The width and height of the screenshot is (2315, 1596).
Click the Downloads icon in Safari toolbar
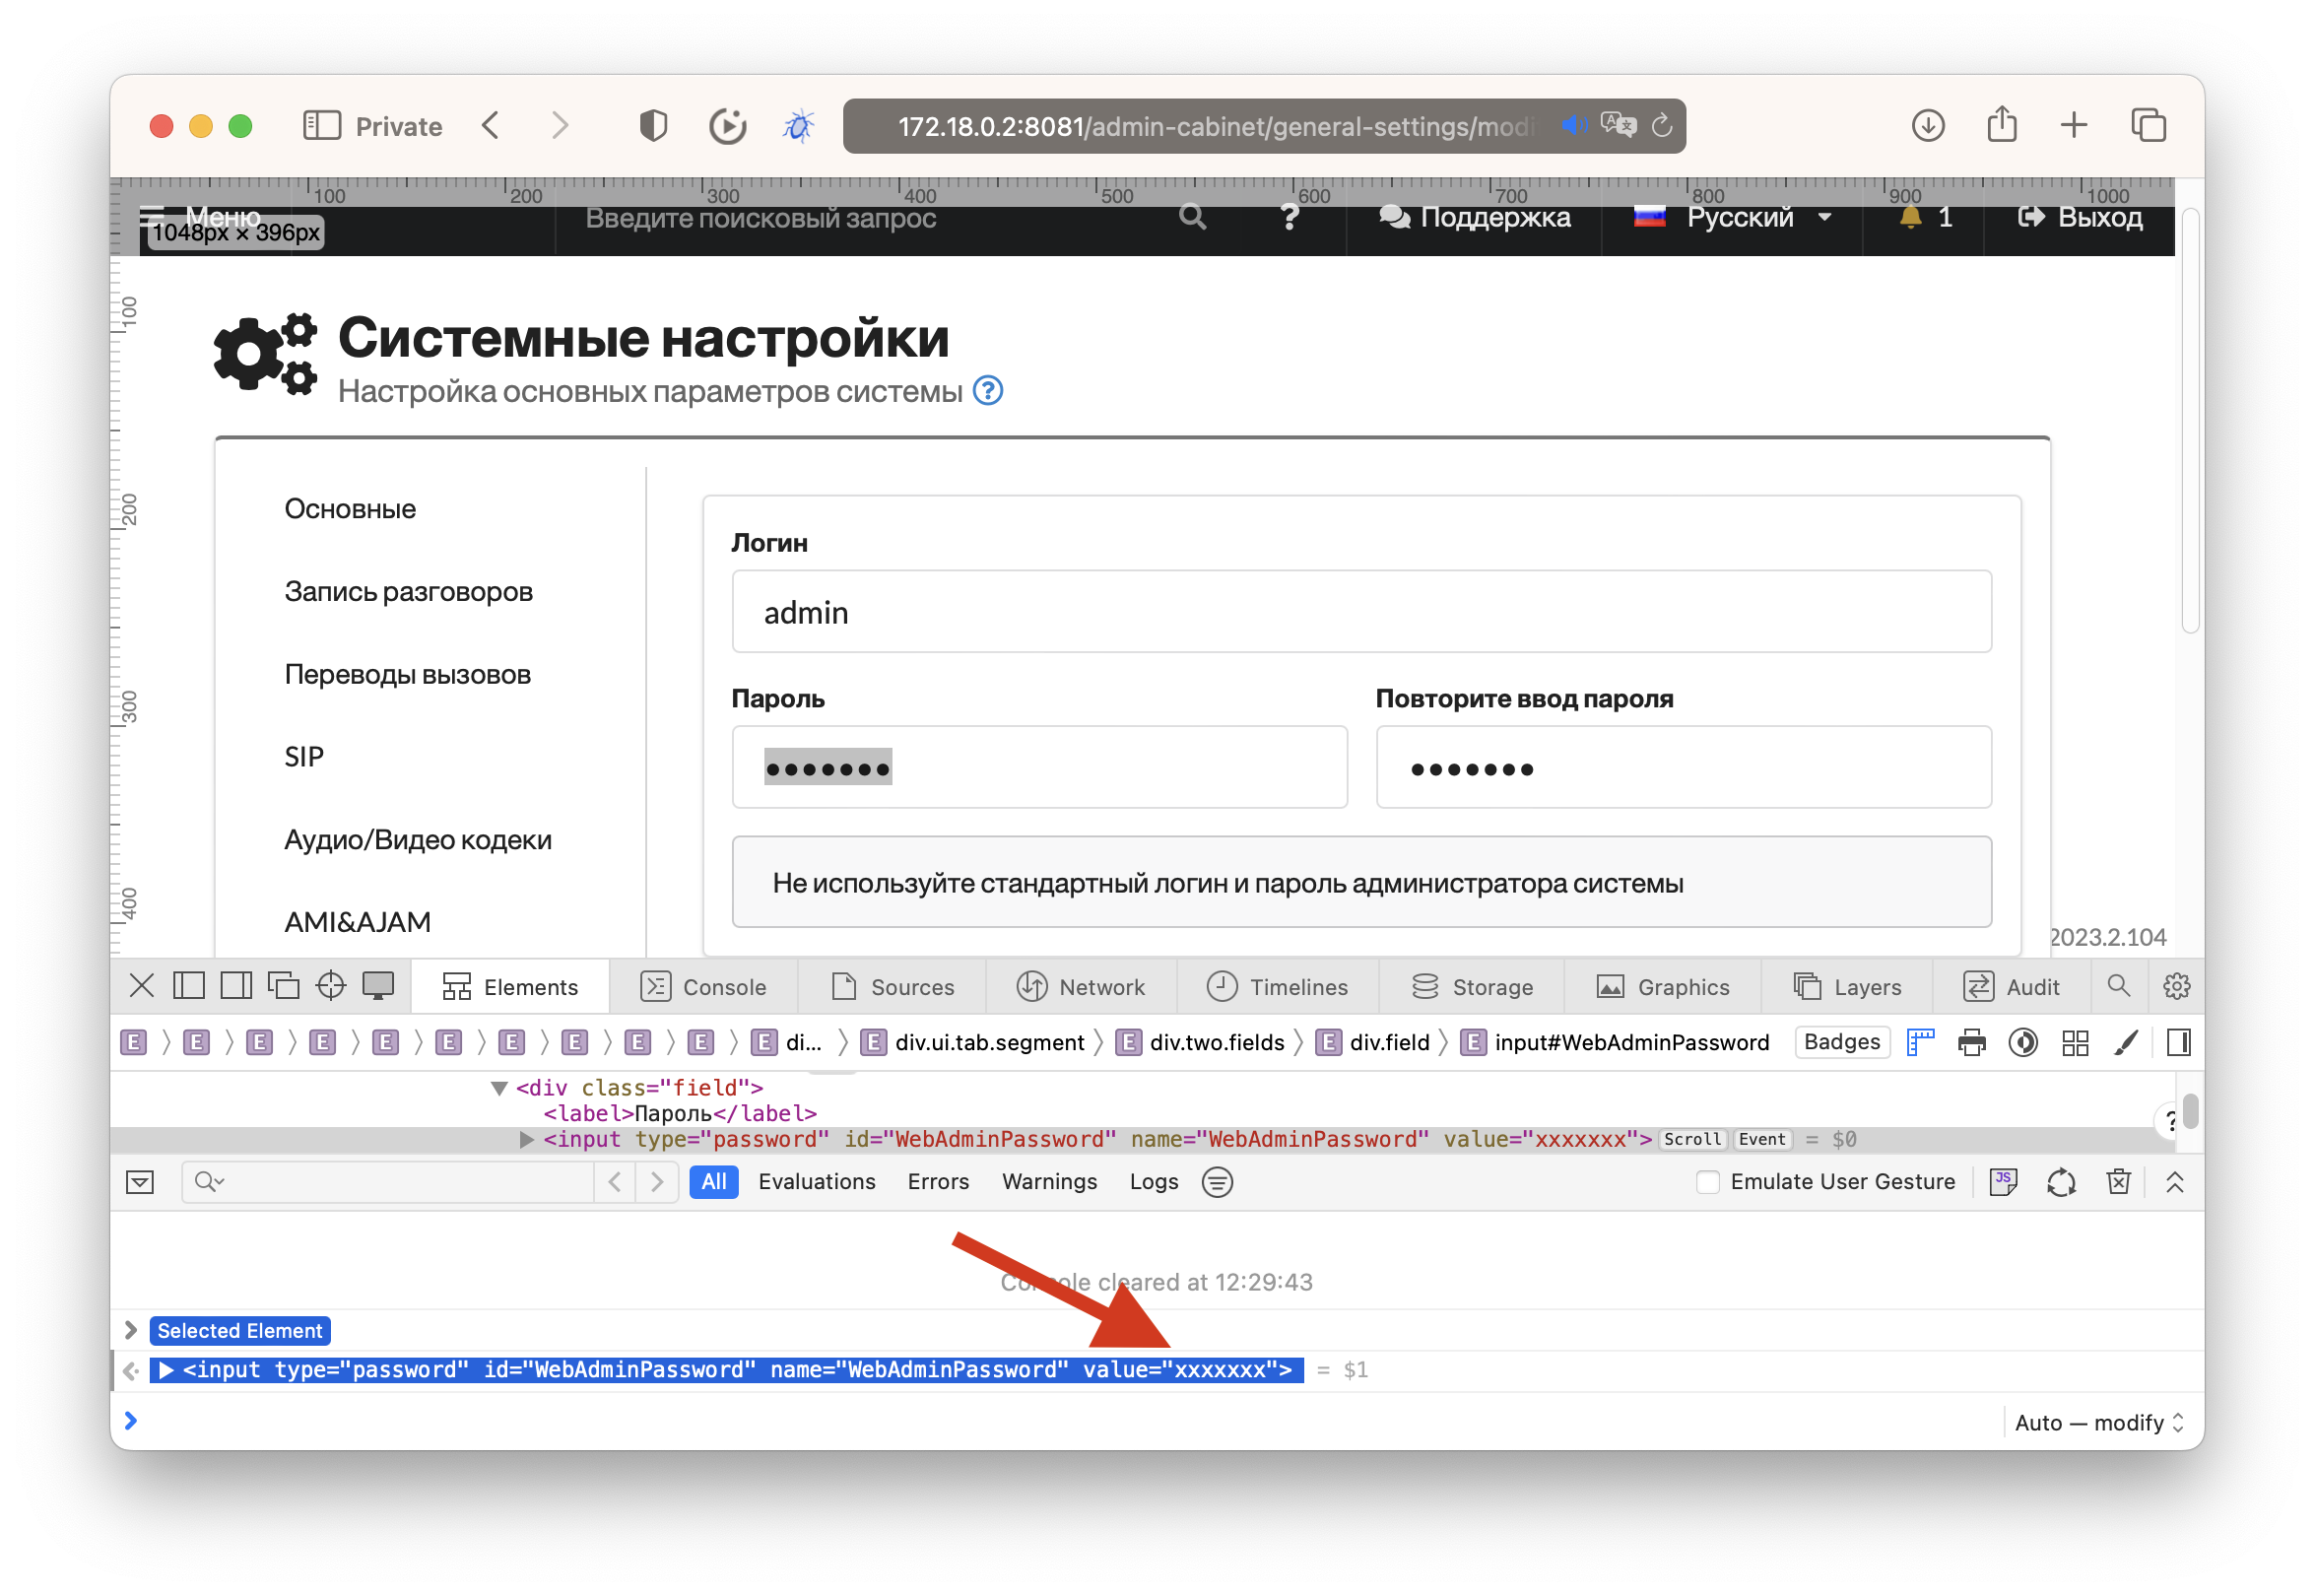pos(1927,126)
